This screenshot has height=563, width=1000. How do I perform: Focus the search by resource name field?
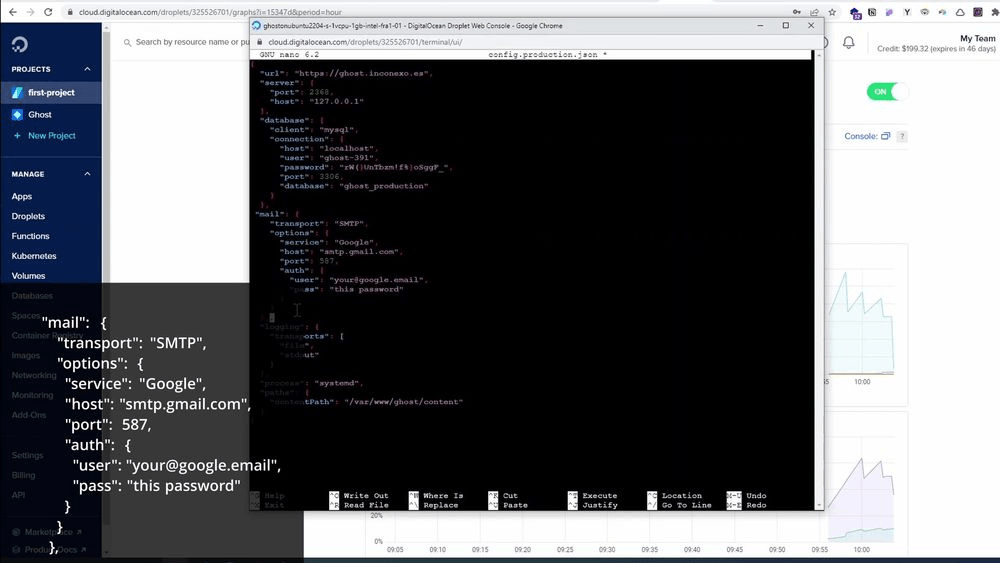pyautogui.click(x=191, y=42)
